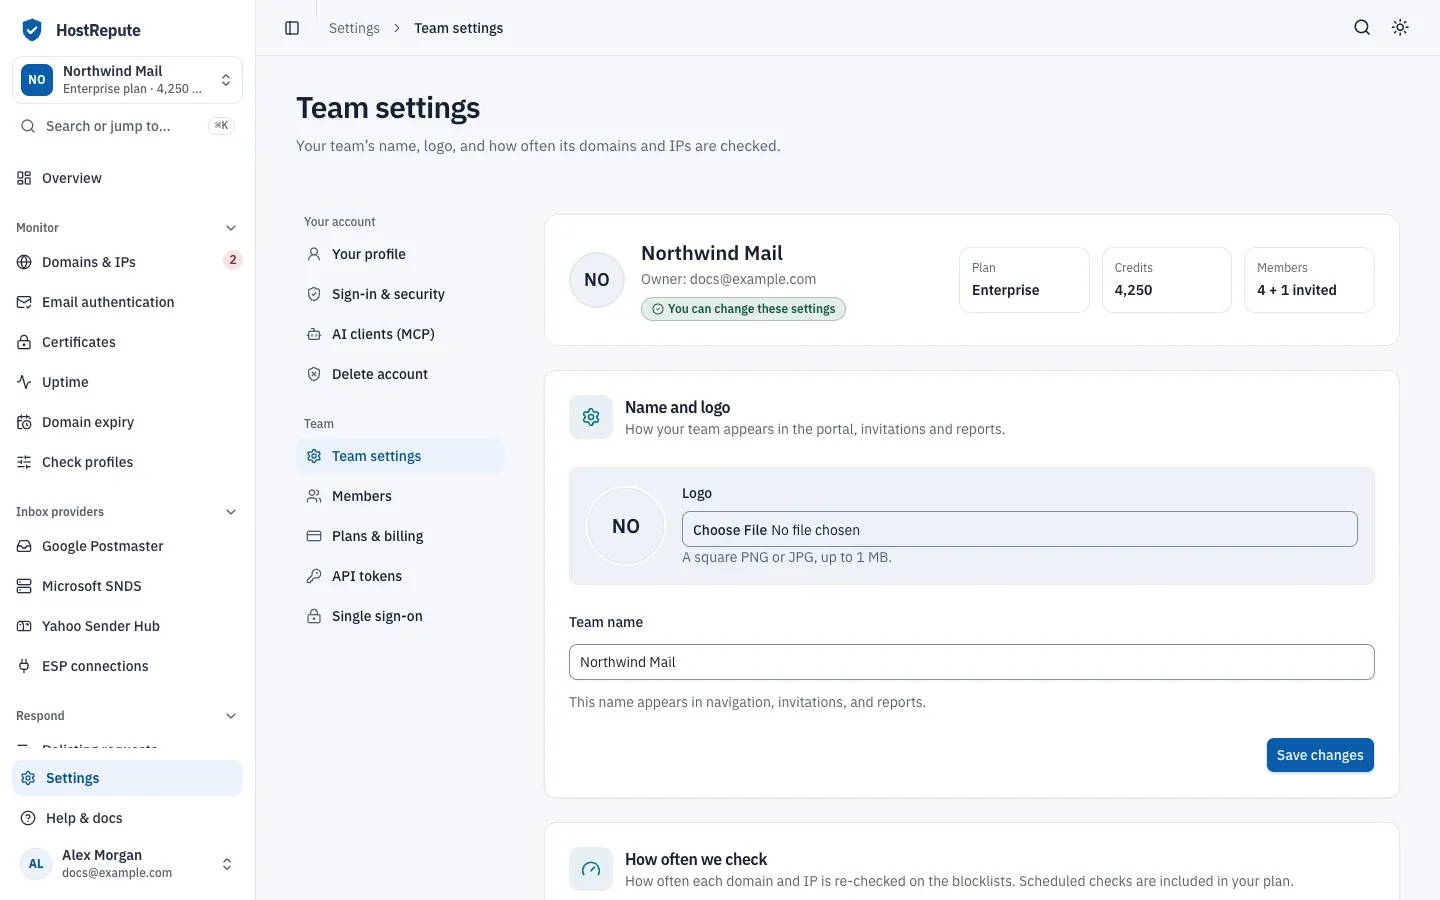The height and width of the screenshot is (900, 1440).
Task: Open Delete account page
Action: (x=400, y=374)
